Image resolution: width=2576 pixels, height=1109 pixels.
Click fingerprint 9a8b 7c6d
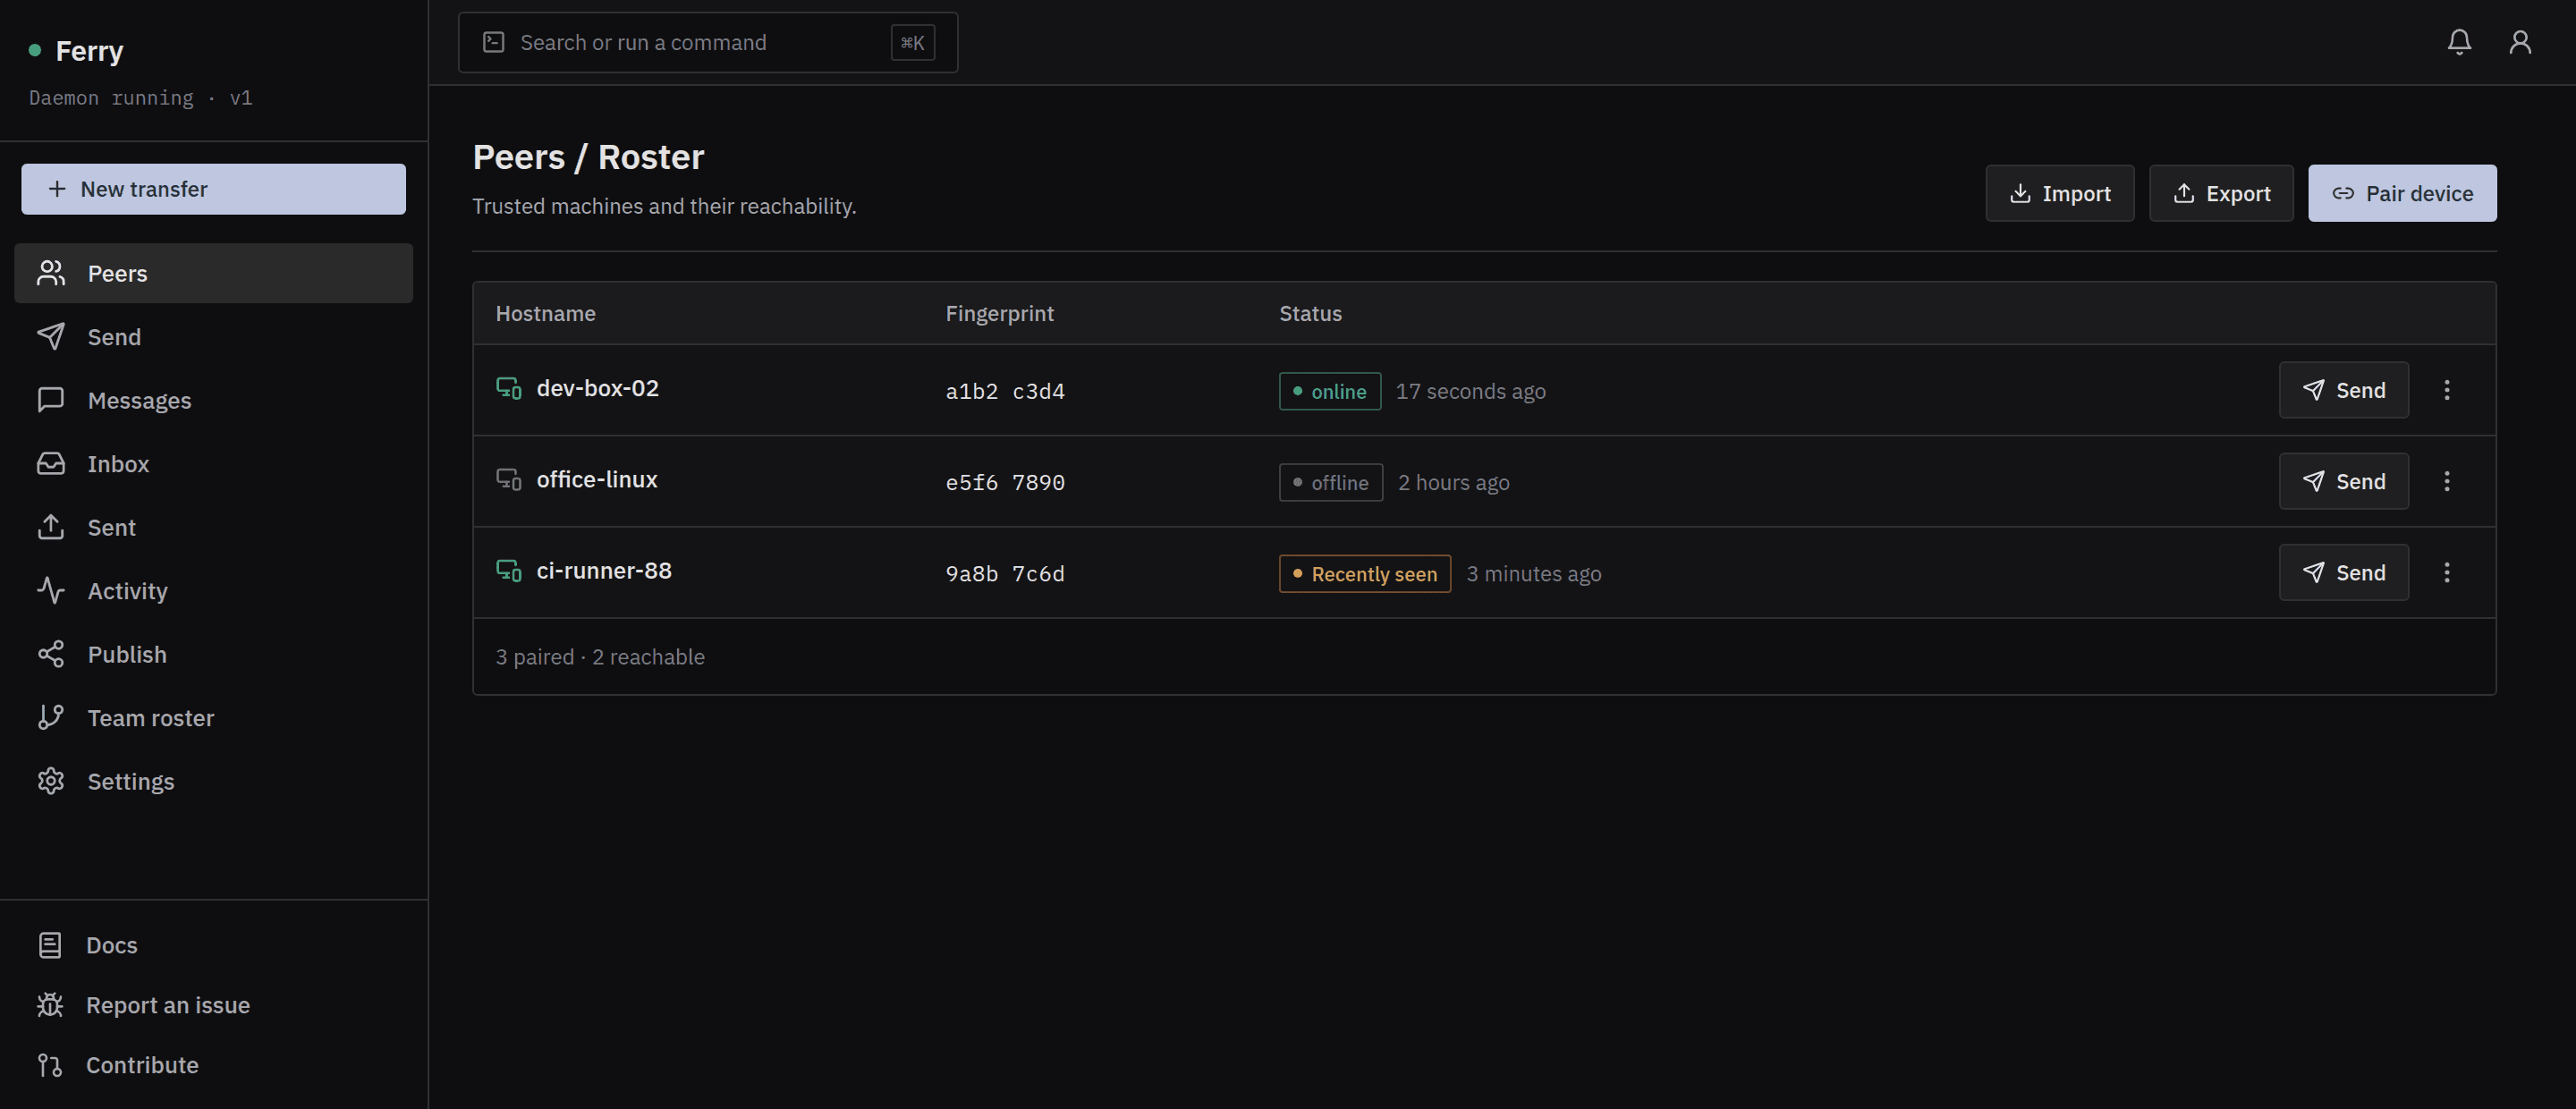(x=1005, y=574)
